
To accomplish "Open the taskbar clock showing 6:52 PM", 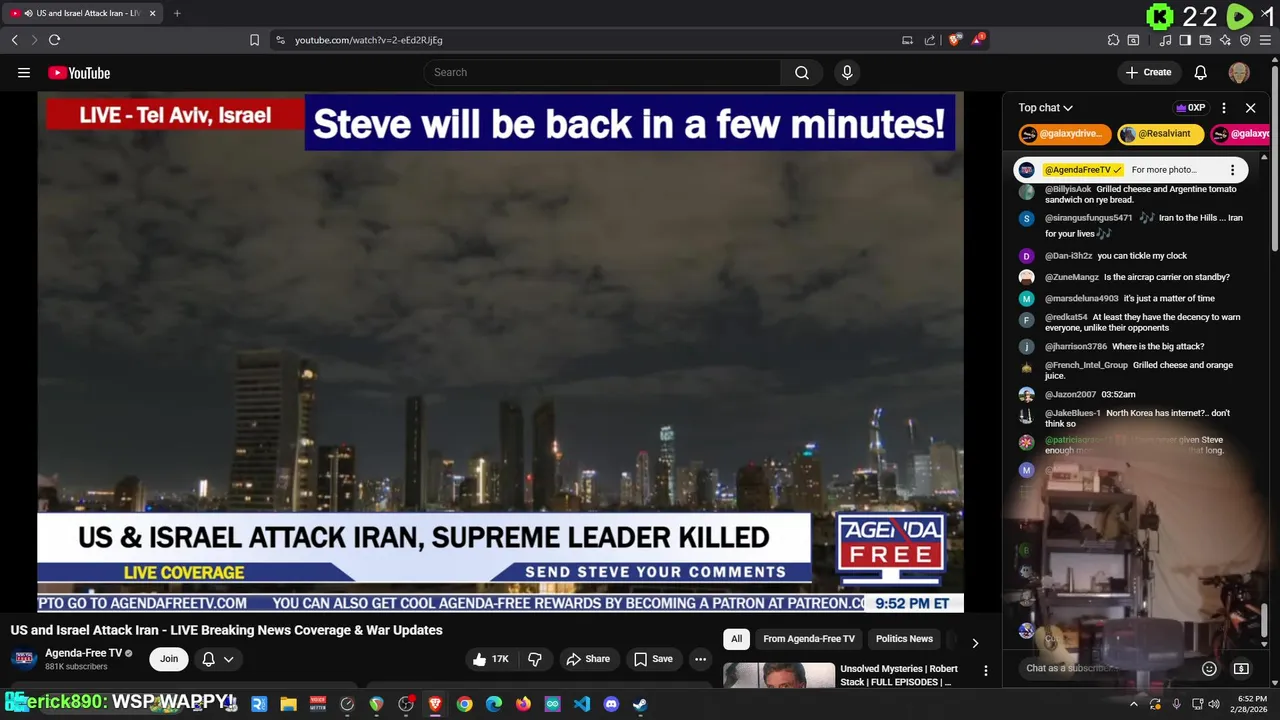I will coord(1250,704).
